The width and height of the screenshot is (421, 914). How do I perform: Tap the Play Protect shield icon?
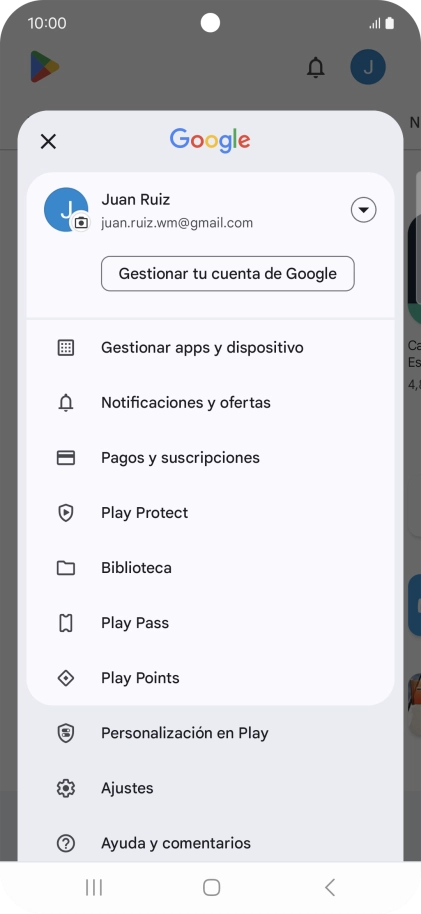click(x=66, y=513)
